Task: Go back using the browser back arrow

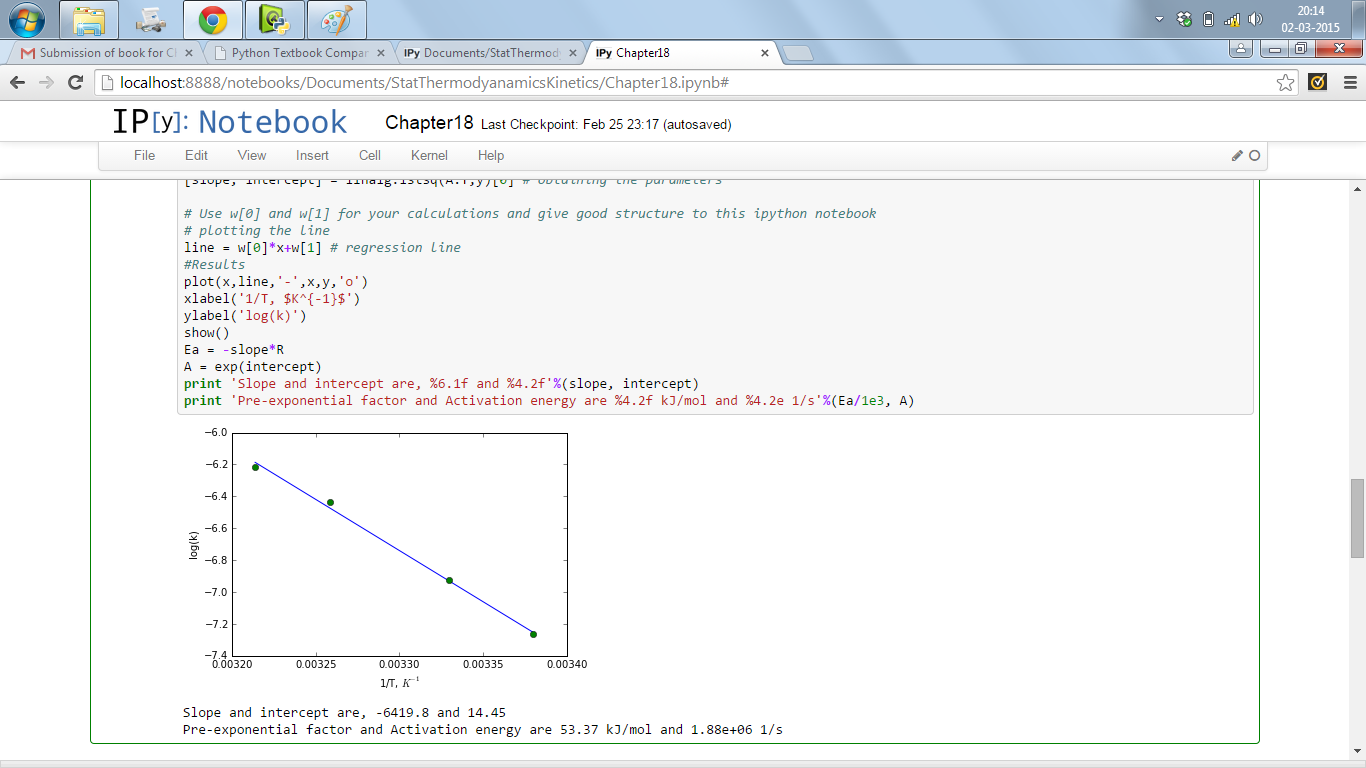Action: 18,83
